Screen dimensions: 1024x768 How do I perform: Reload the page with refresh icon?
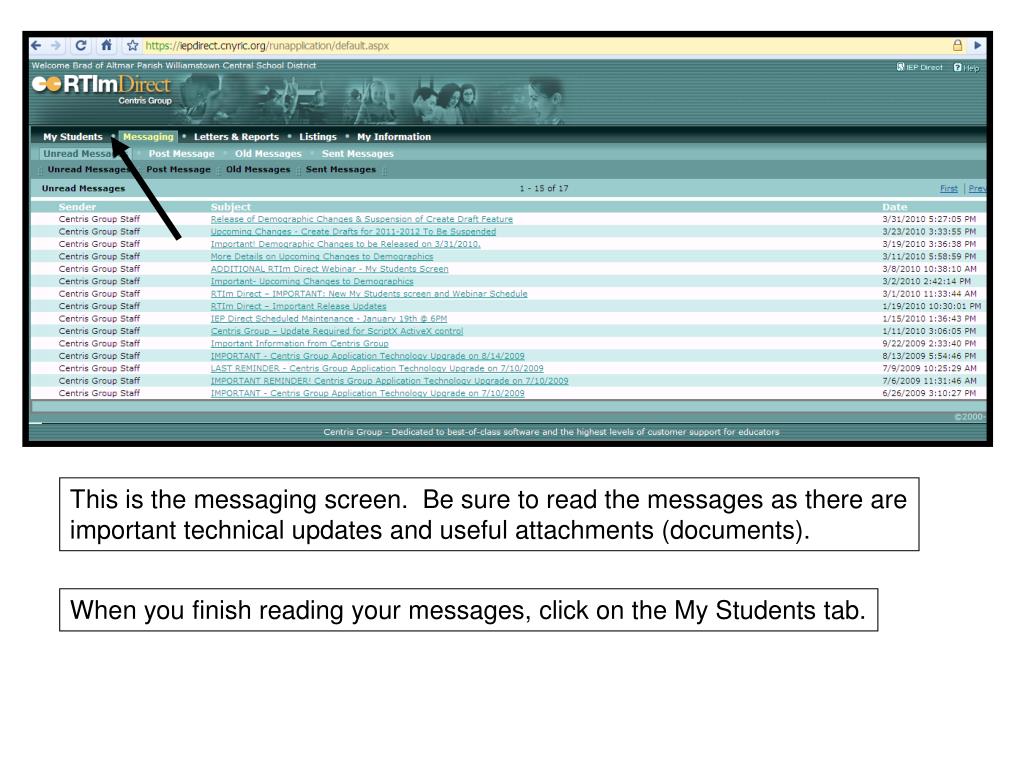tap(81, 46)
